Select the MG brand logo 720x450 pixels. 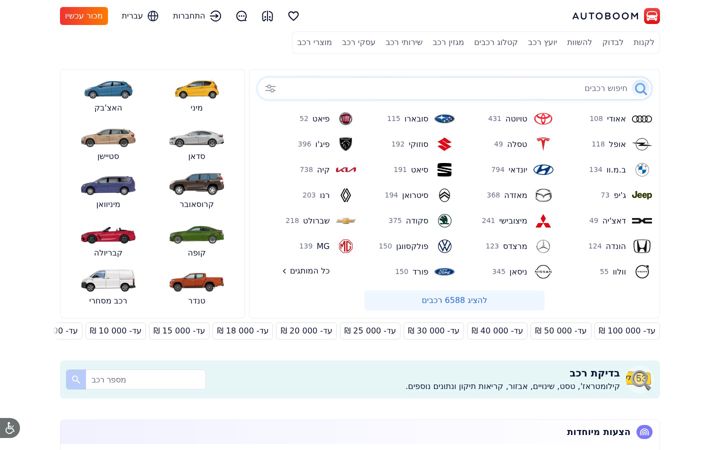(345, 246)
